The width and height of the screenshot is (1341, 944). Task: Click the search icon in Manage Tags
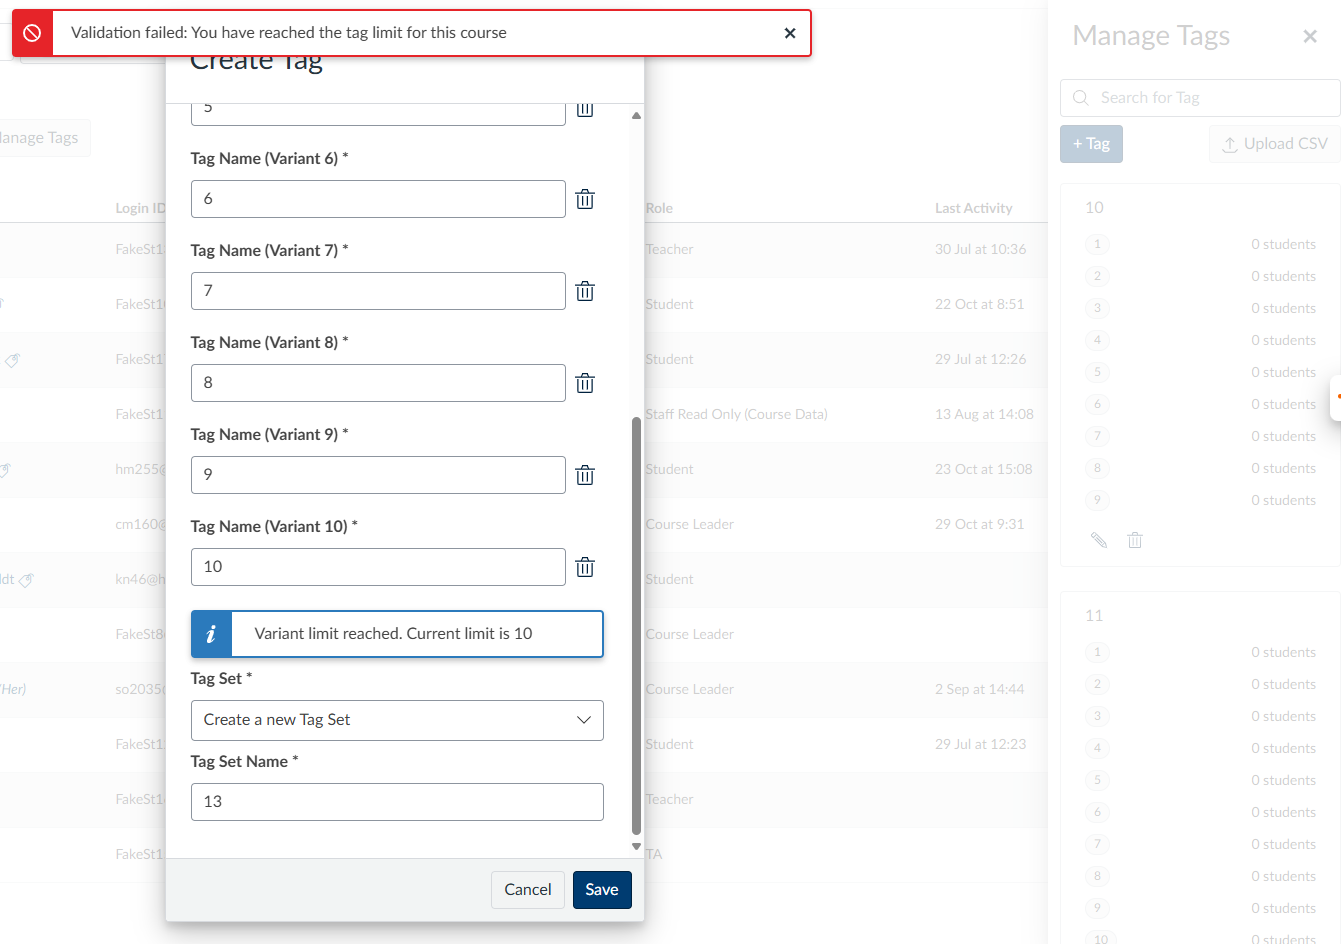coord(1080,98)
